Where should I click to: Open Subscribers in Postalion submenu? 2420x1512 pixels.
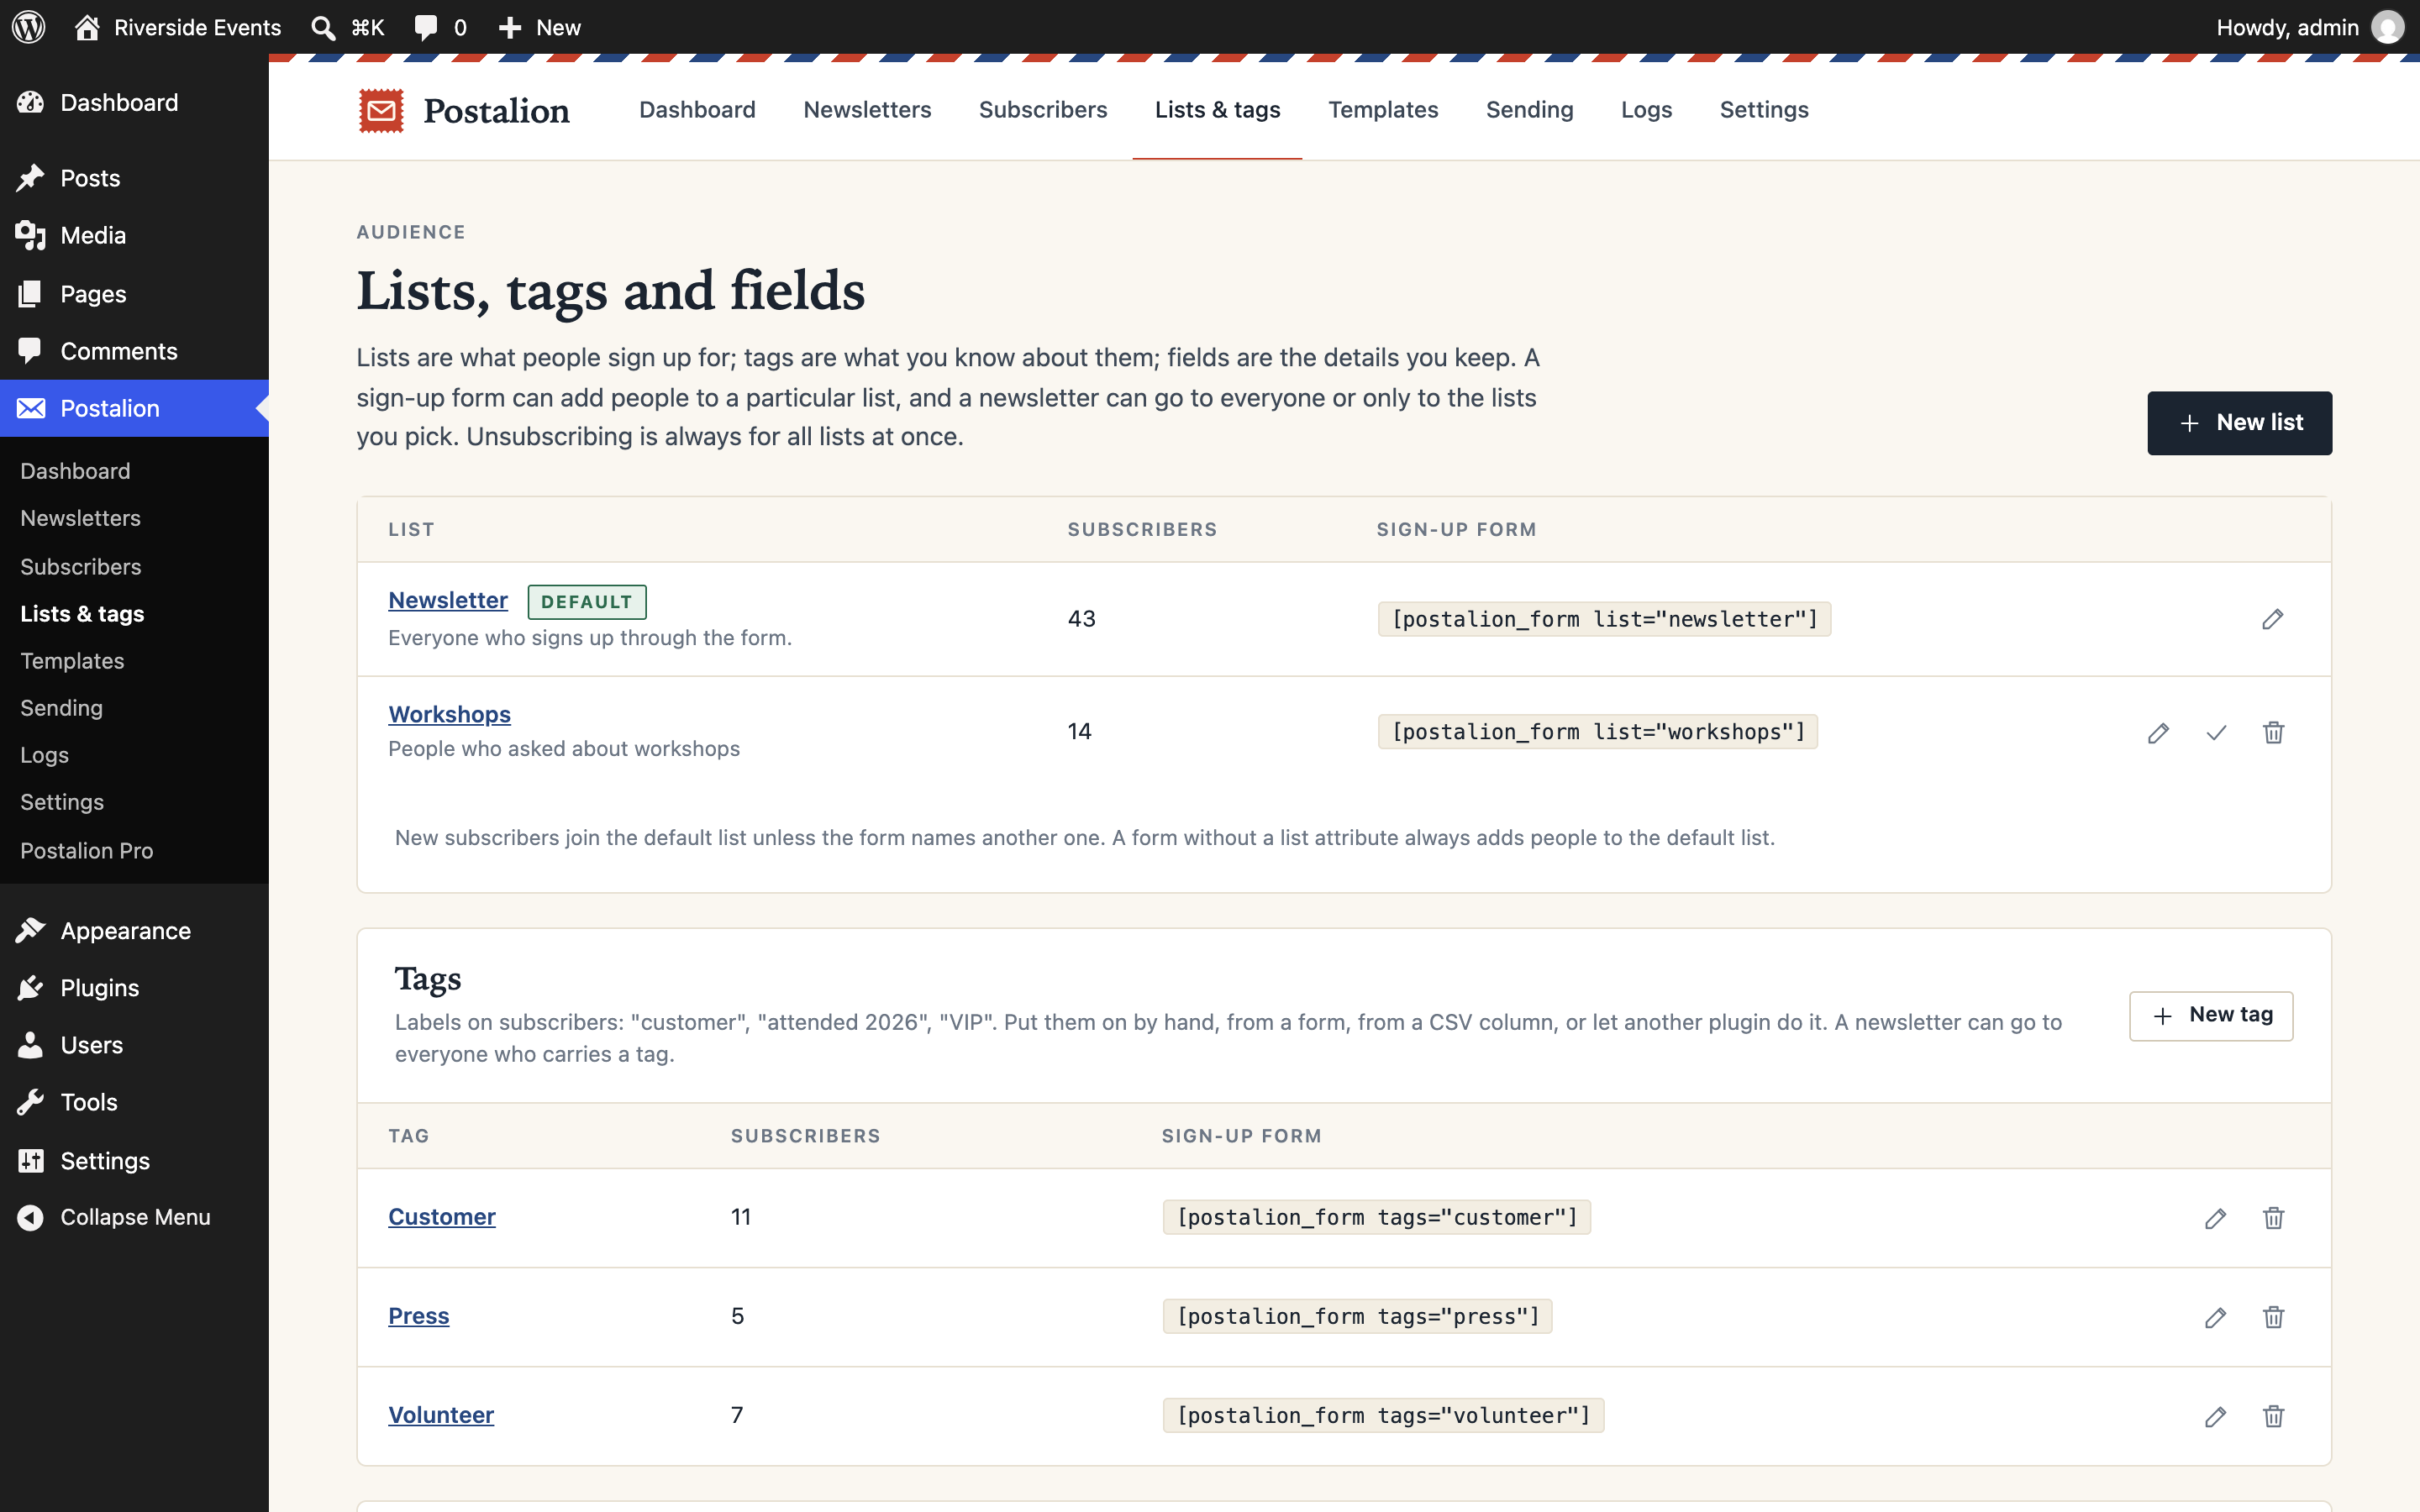[81, 566]
